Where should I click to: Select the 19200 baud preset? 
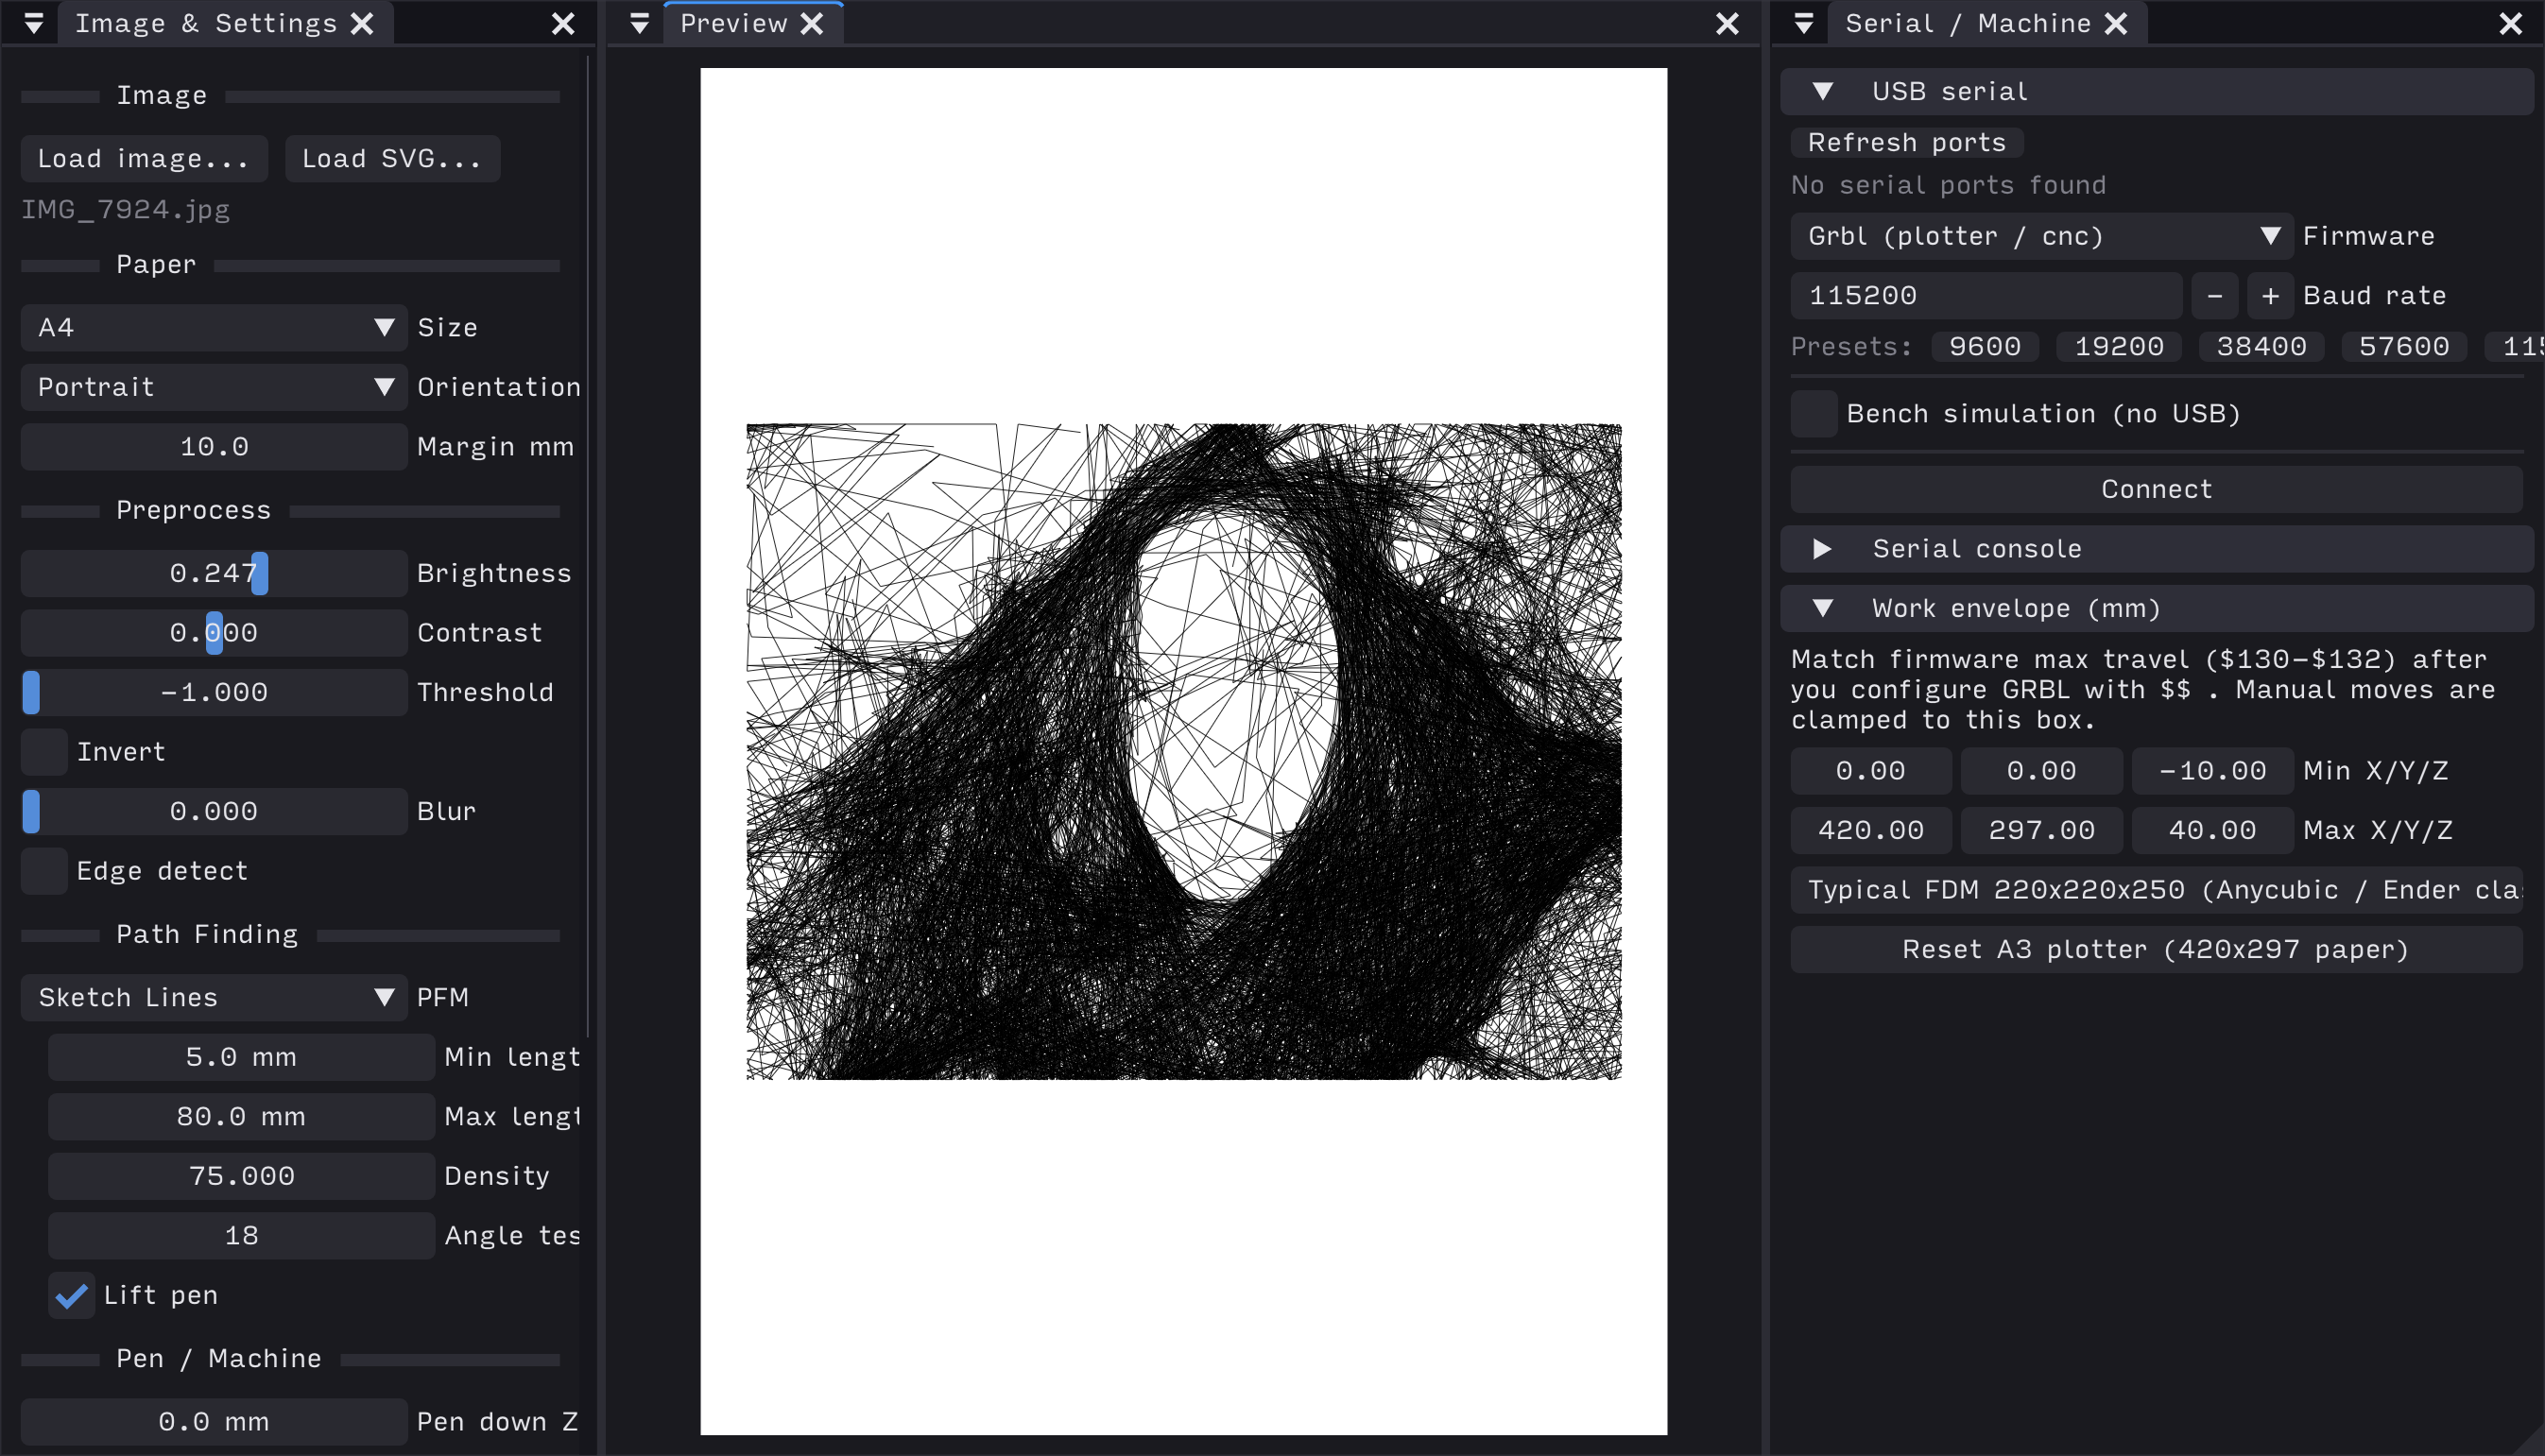pyautogui.click(x=2119, y=347)
